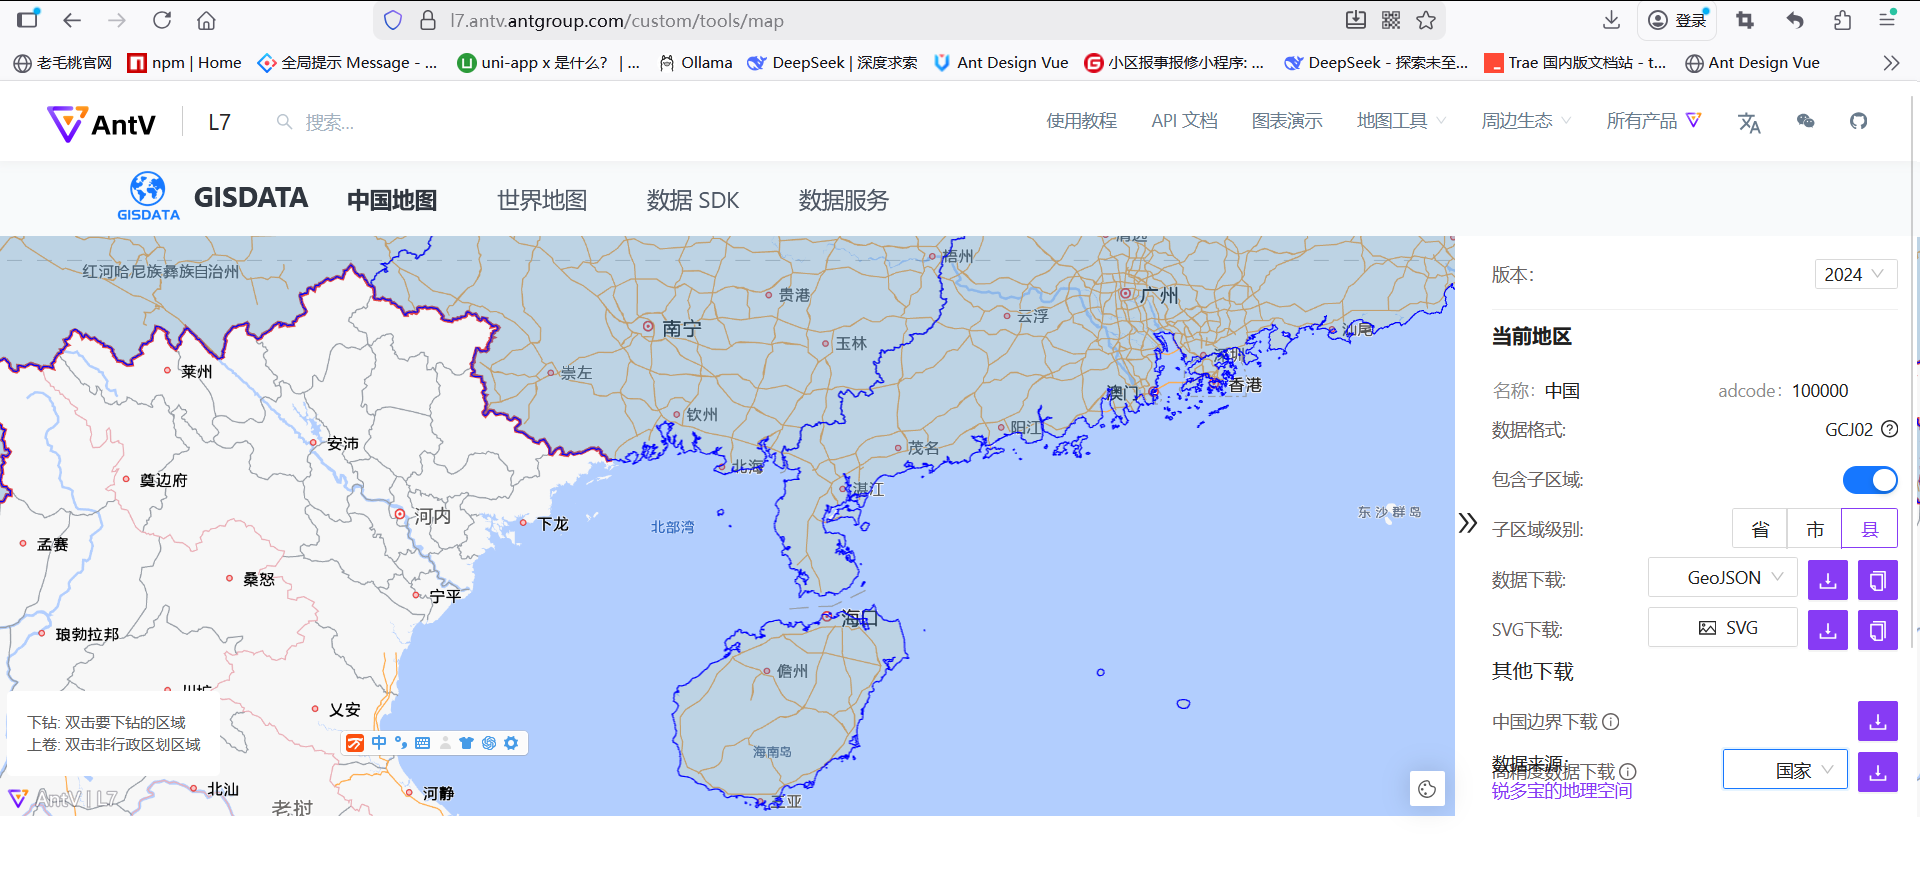
Task: Open the 老毛桃官网 bookmark
Action: click(x=63, y=63)
